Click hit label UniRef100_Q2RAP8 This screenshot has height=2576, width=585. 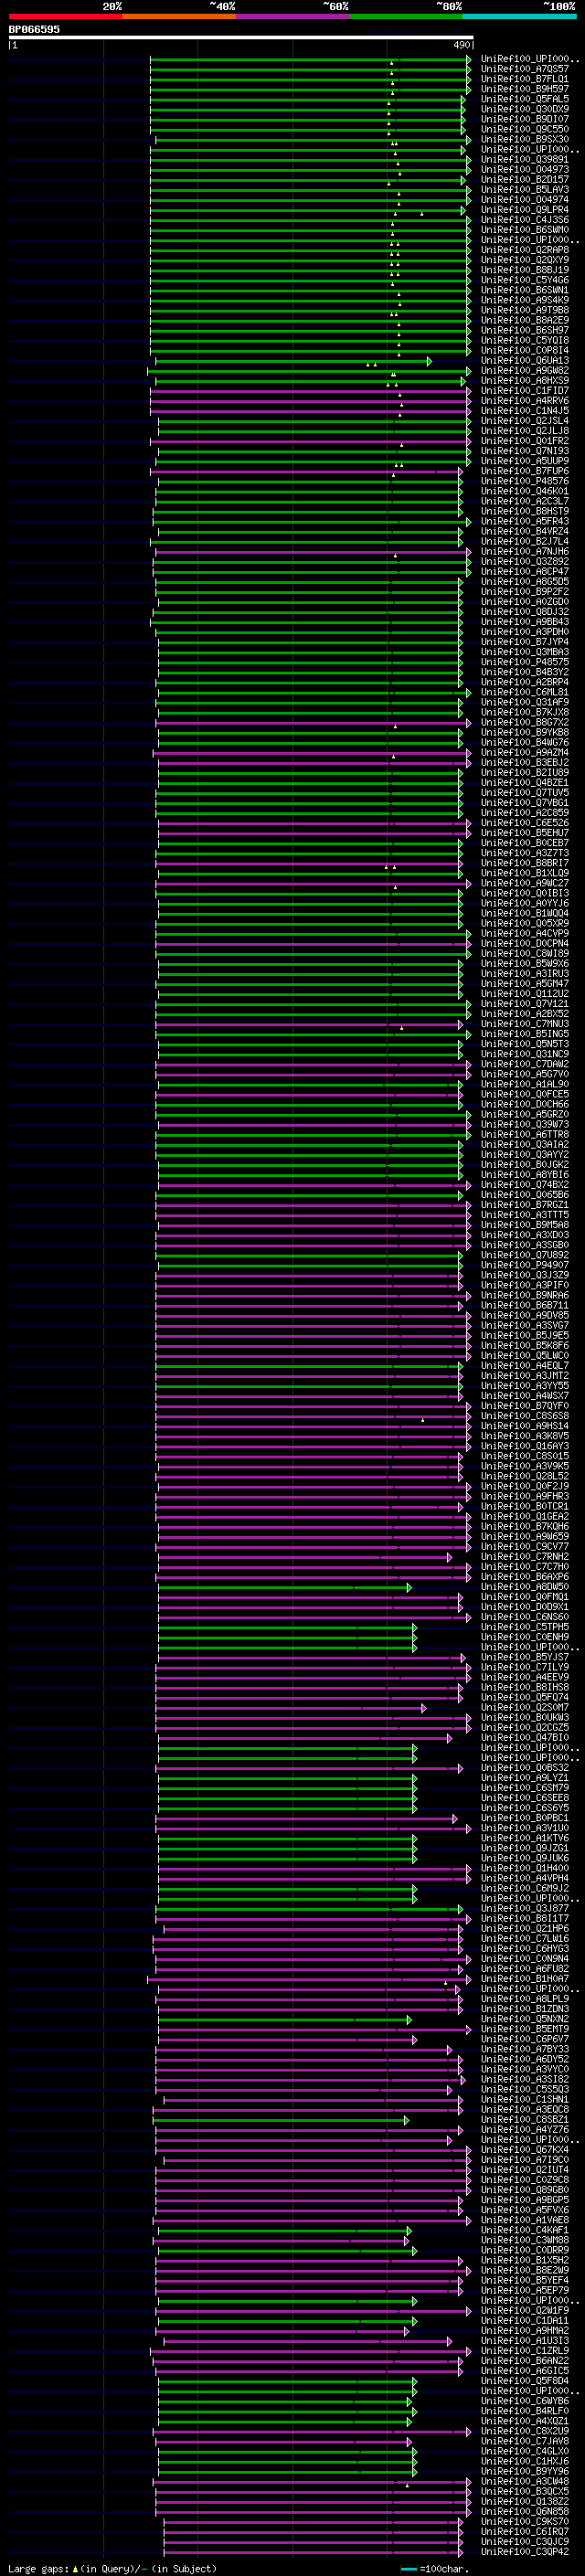click(525, 250)
